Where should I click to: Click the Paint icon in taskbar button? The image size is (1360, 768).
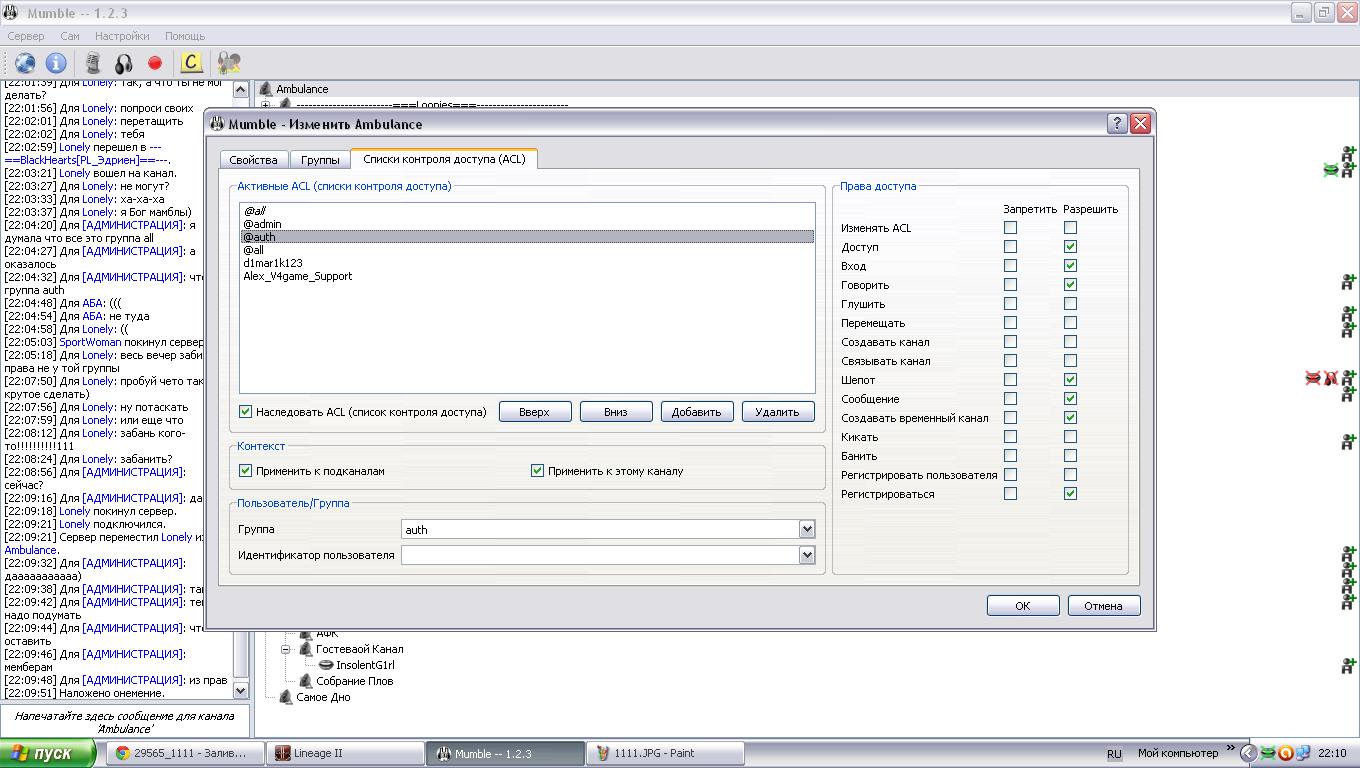(x=603, y=753)
